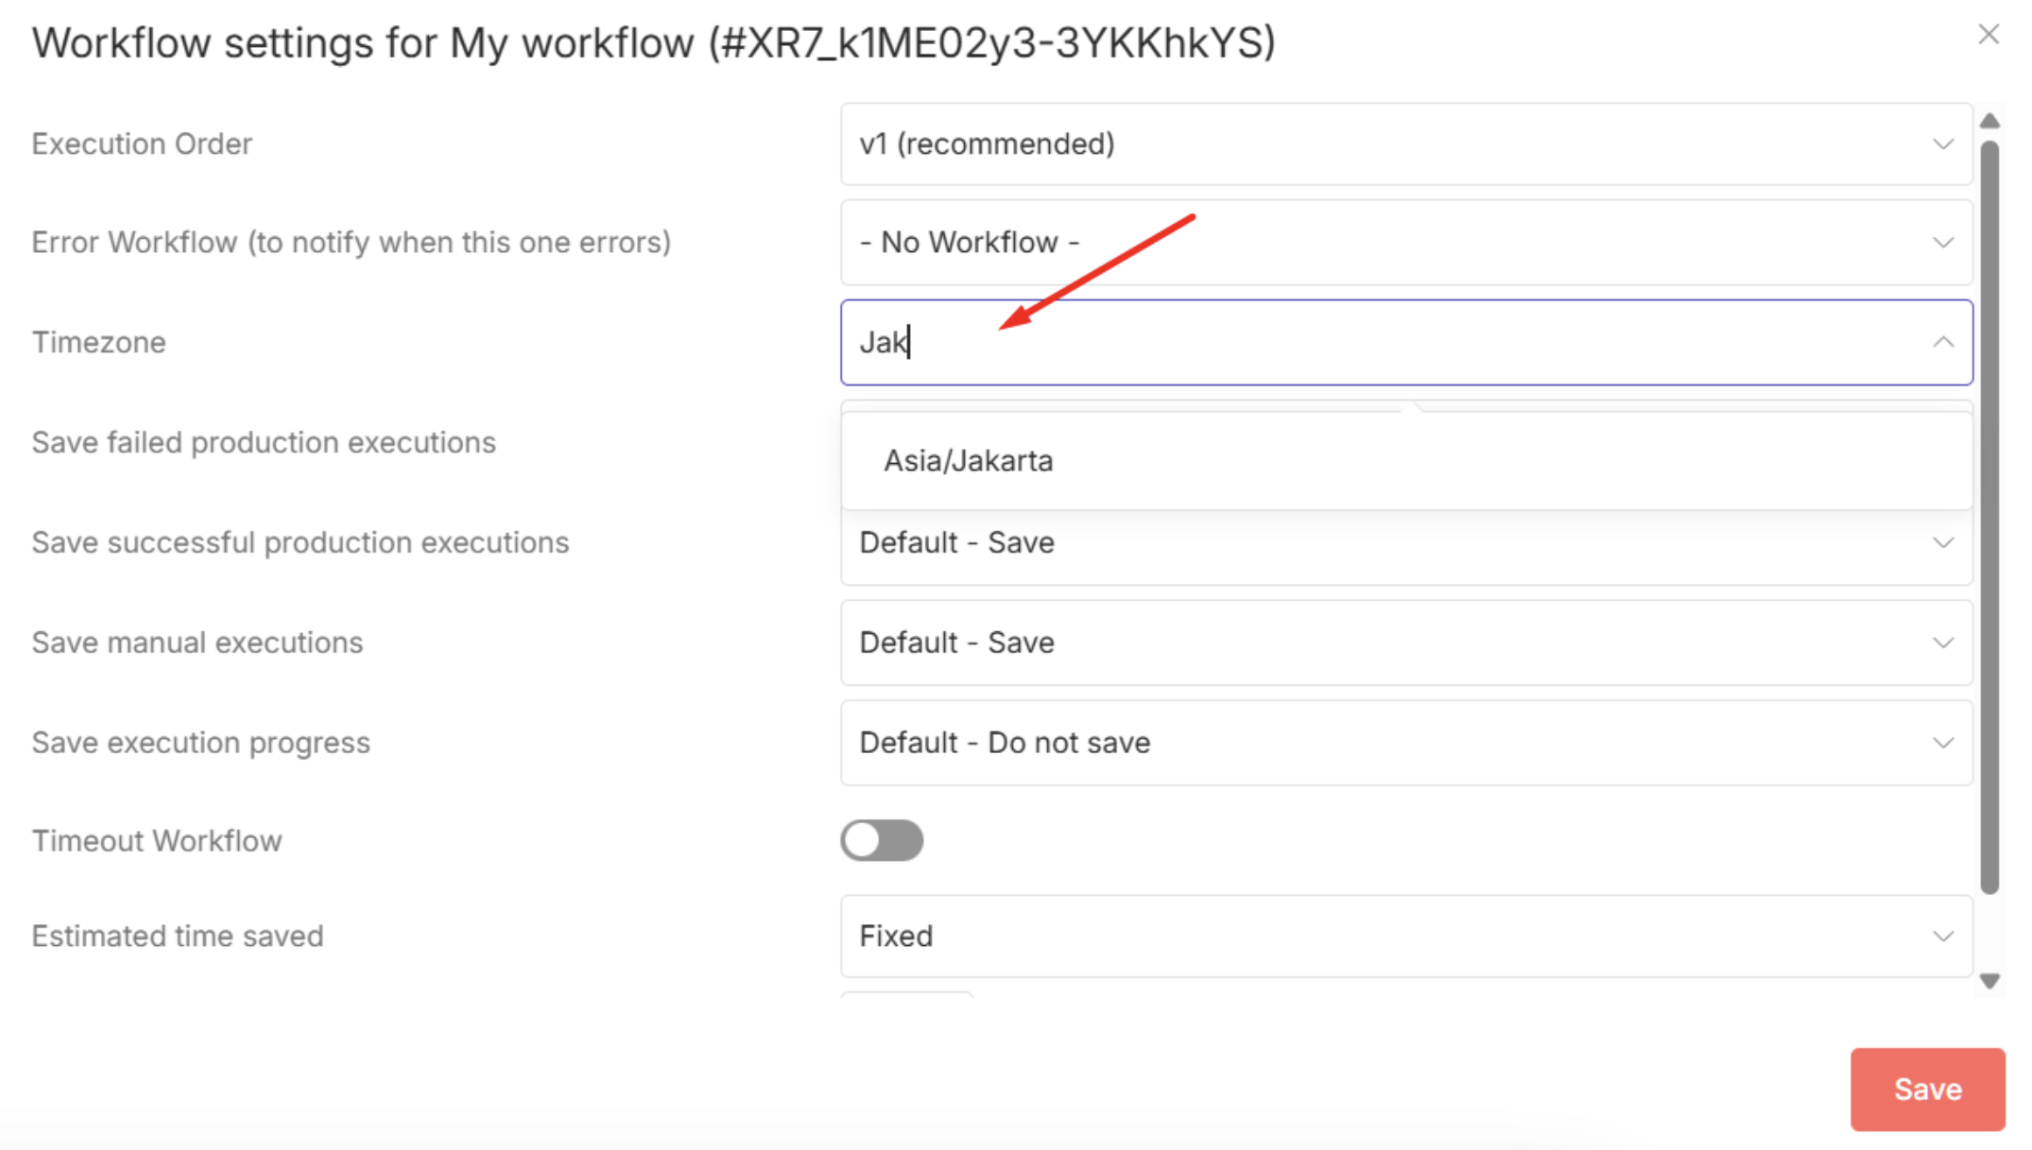Click the scrollbar up arrow
The image size is (2032, 1150).
click(1989, 121)
